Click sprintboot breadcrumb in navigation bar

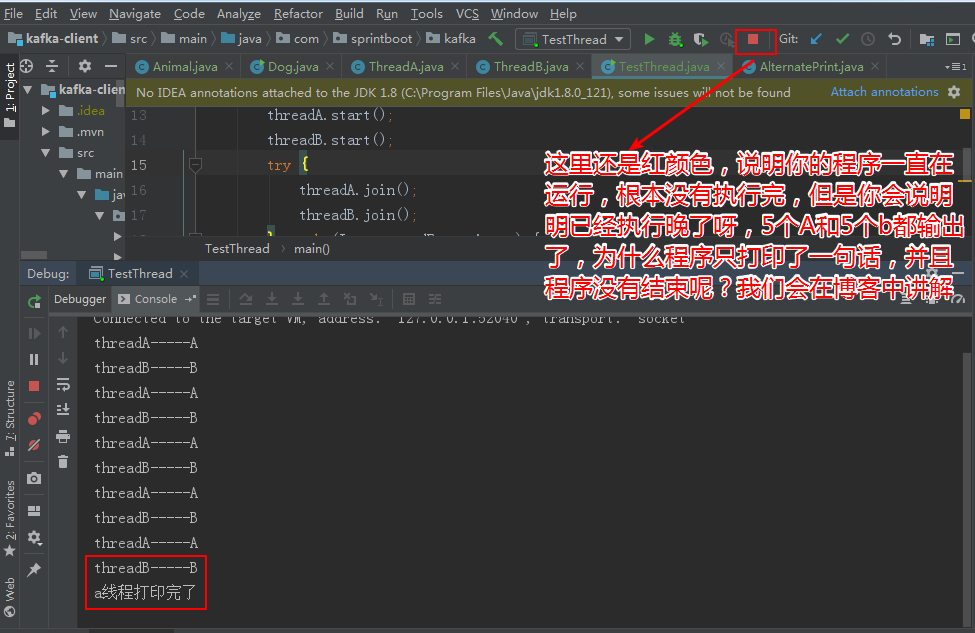tap(372, 39)
